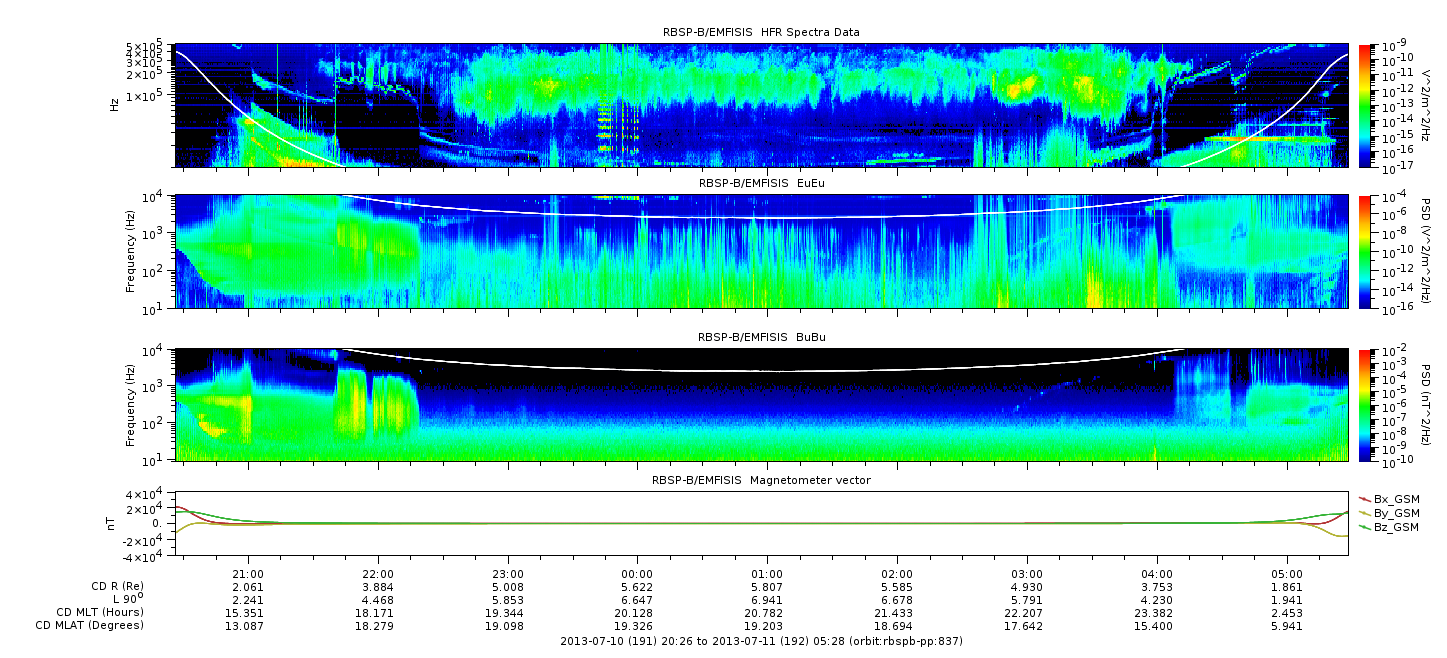This screenshot has height=658, width=1447.
Task: Click the RBSP-B/EMFISIS EuEu panel title
Action: point(760,183)
